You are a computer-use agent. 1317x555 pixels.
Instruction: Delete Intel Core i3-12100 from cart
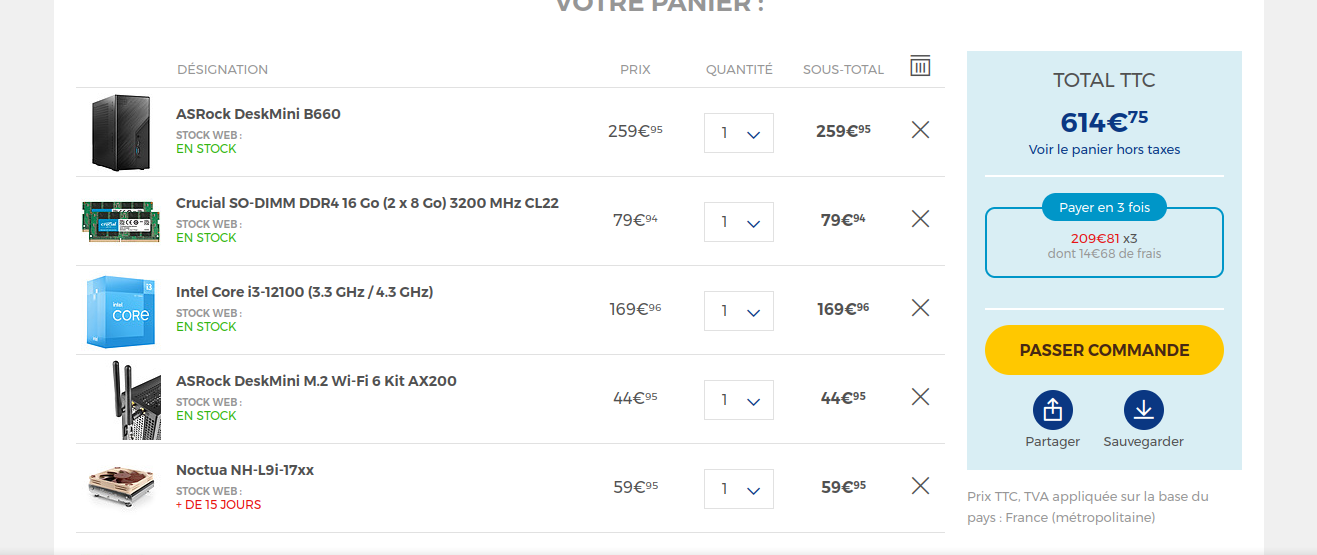click(921, 308)
